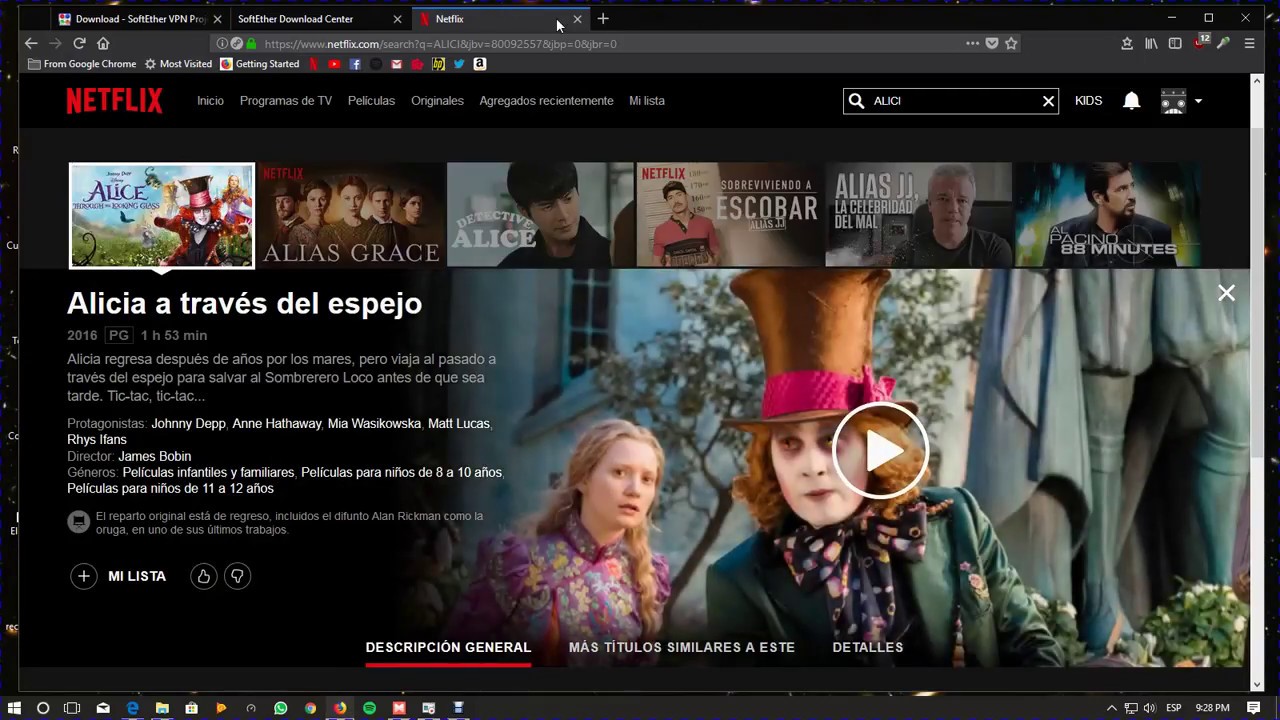Open Windows Start menu
The width and height of the screenshot is (1280, 720).
tap(14, 708)
